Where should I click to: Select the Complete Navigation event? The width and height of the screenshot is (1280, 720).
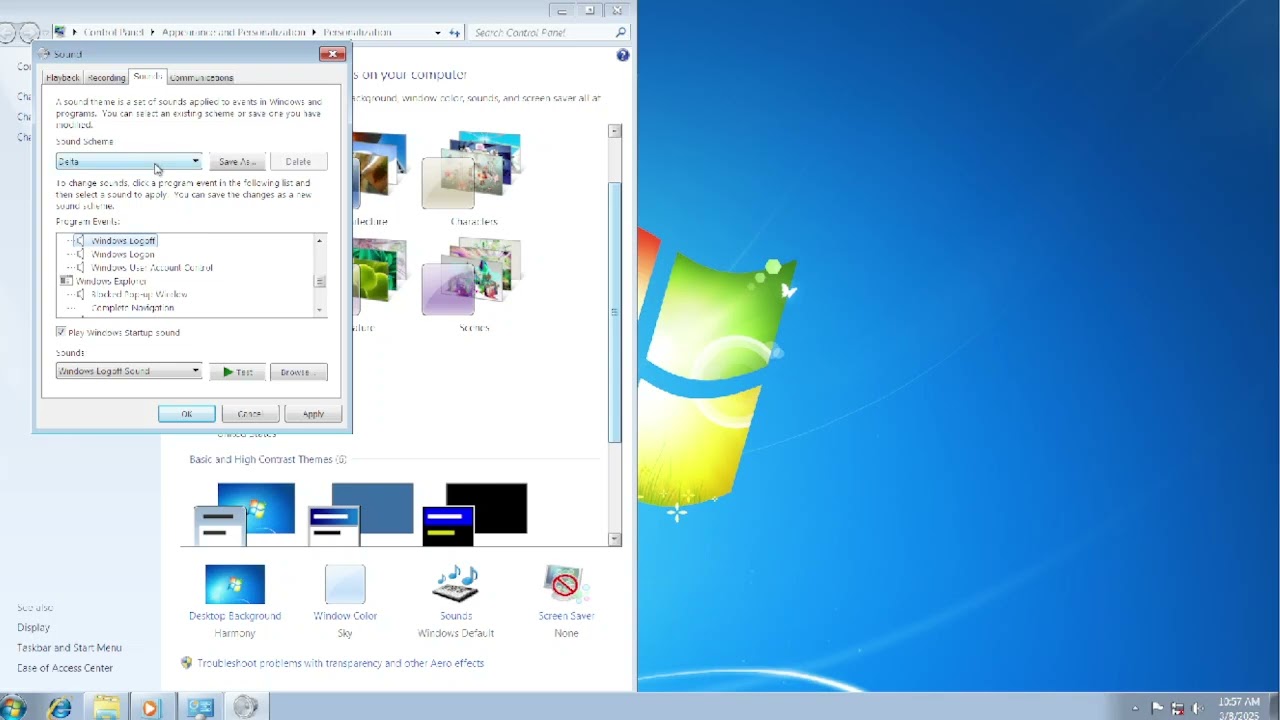click(132, 307)
